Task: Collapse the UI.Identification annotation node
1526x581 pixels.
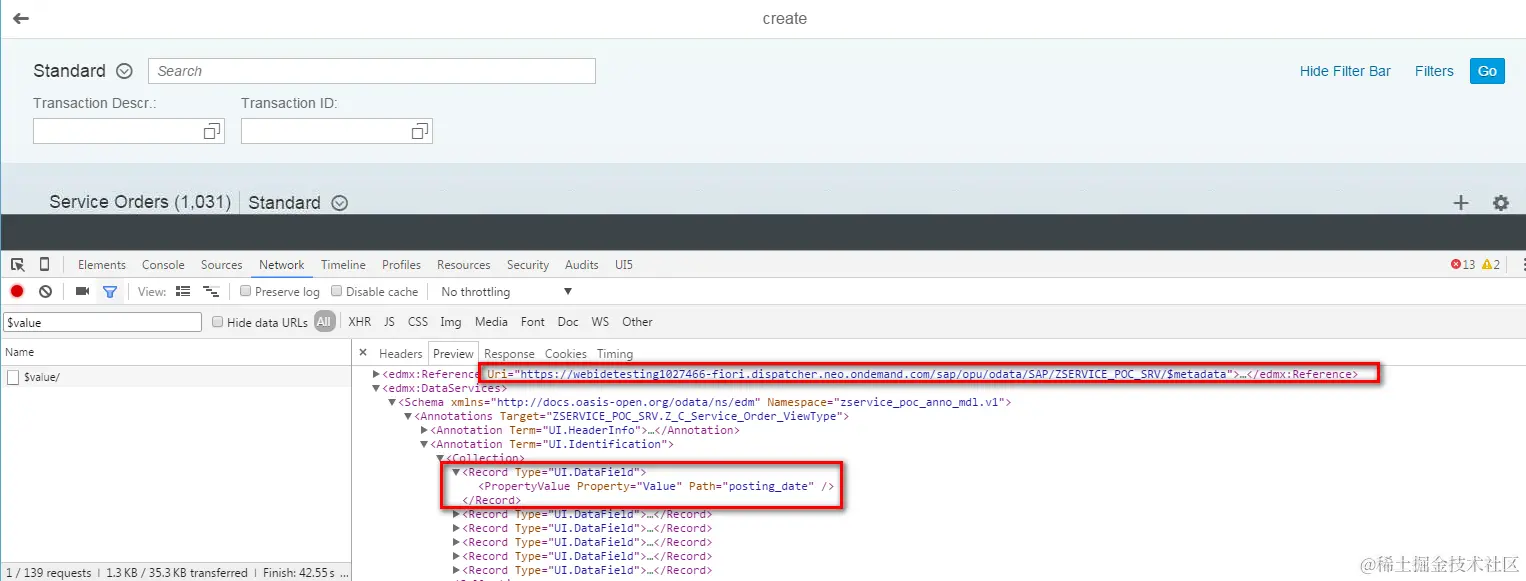Action: (424, 444)
